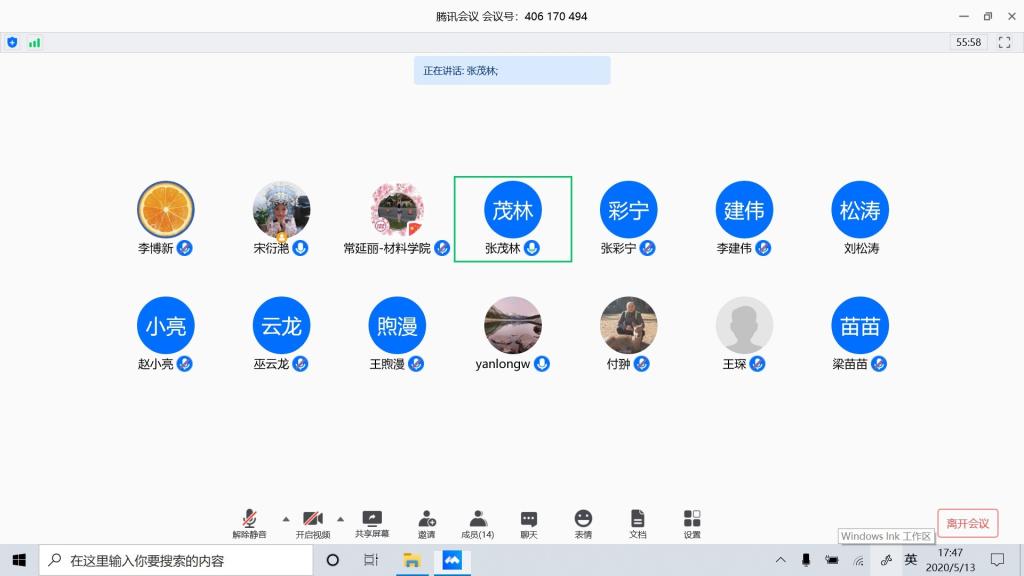
Task: Toggle unmute microphone (解除静音)
Action: point(250,518)
